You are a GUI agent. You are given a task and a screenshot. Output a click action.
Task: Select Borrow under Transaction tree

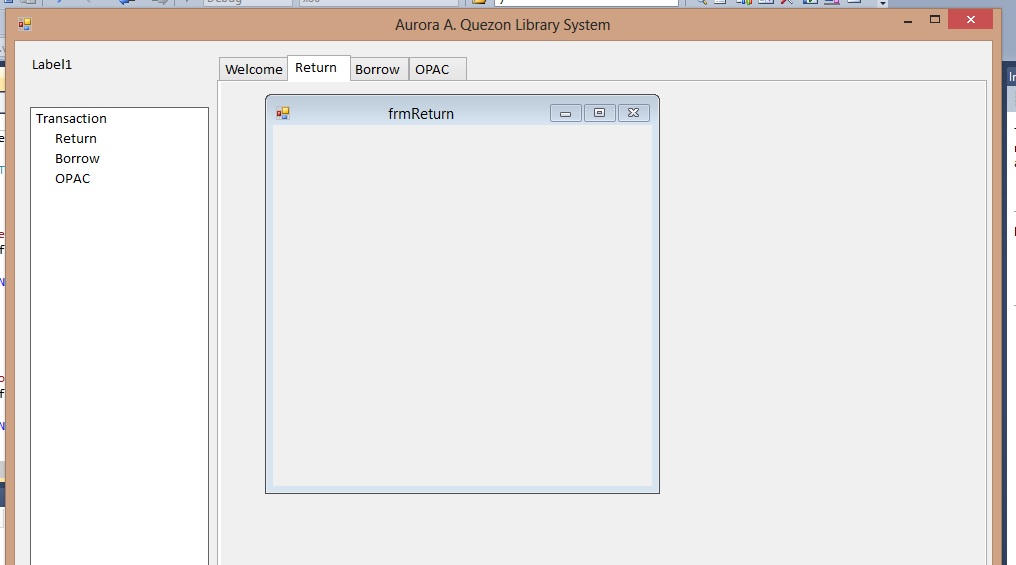coord(77,159)
